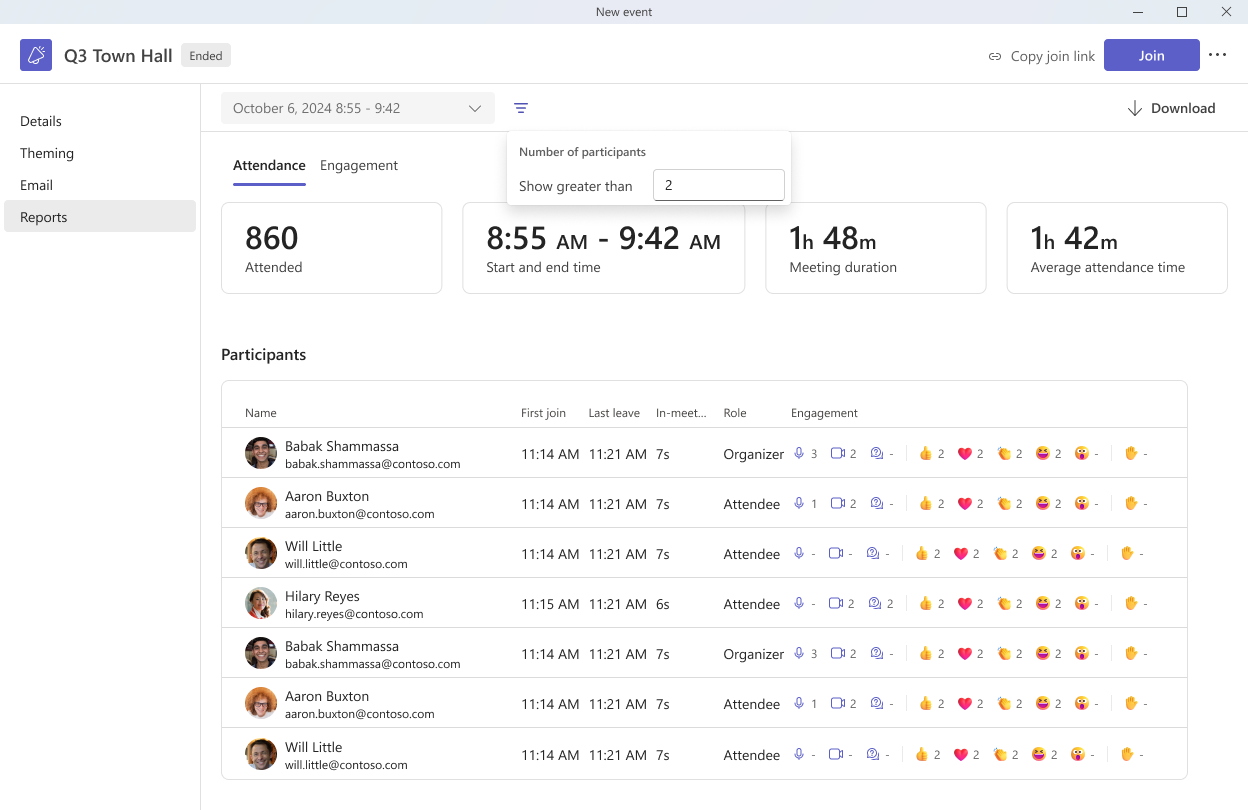This screenshot has height=810, width=1248.
Task: Download the attendance report
Action: [x=1171, y=108]
